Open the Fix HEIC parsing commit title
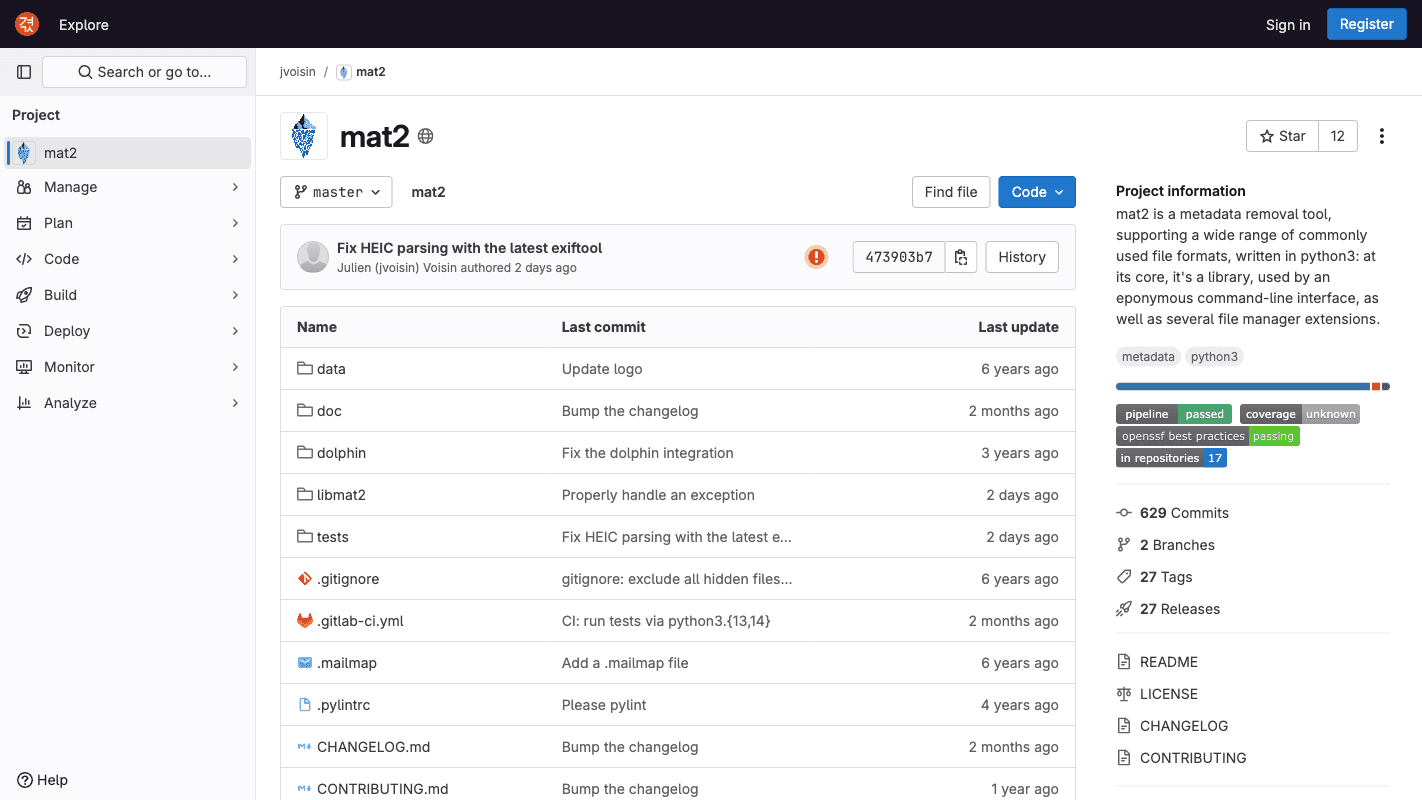This screenshot has width=1422, height=800. tap(470, 248)
